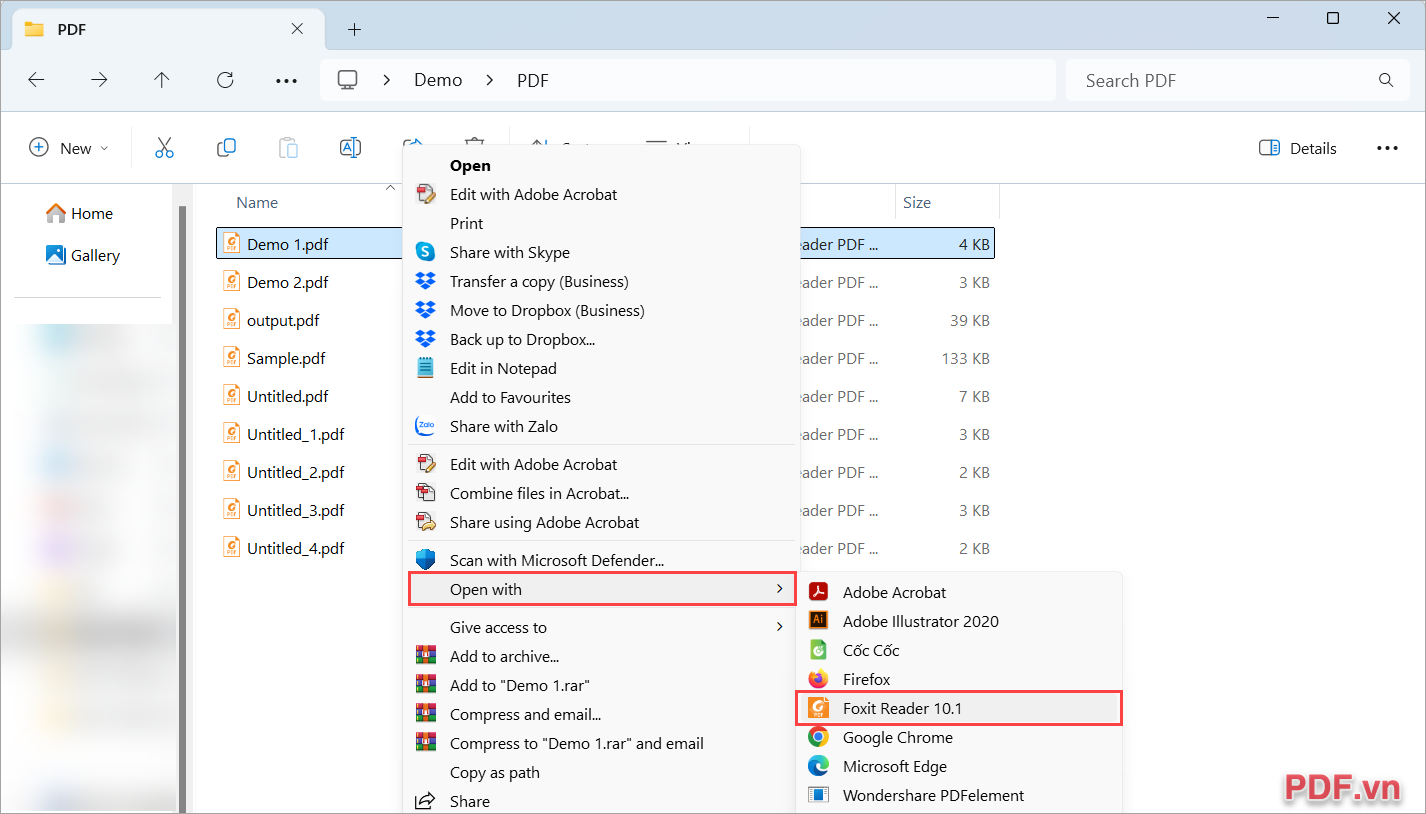Click PDF in the address breadcrumb
Screen dimensions: 1426x814
point(533,80)
